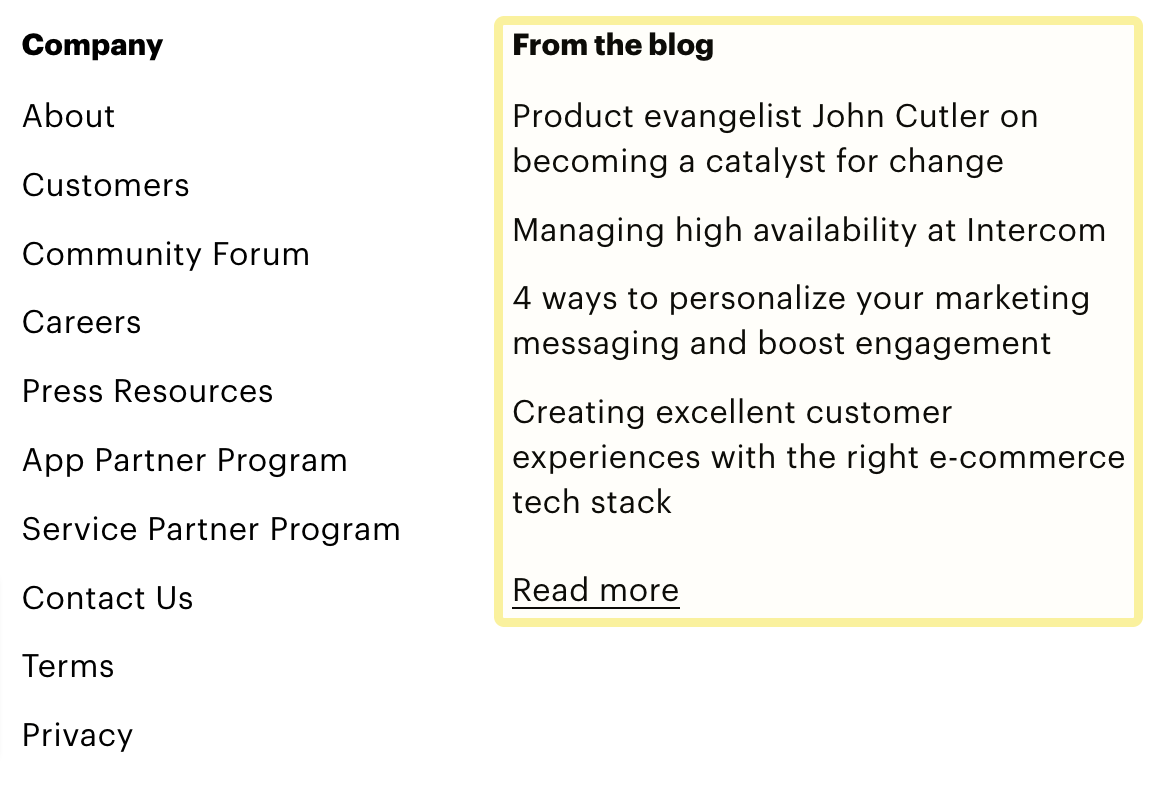Image resolution: width=1166 pixels, height=794 pixels.
Task: Visit the Community Forum
Action: 165,255
